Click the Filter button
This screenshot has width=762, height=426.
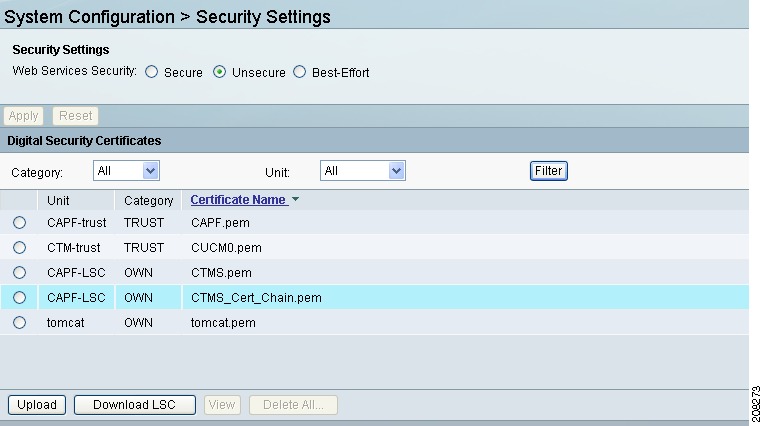549,171
